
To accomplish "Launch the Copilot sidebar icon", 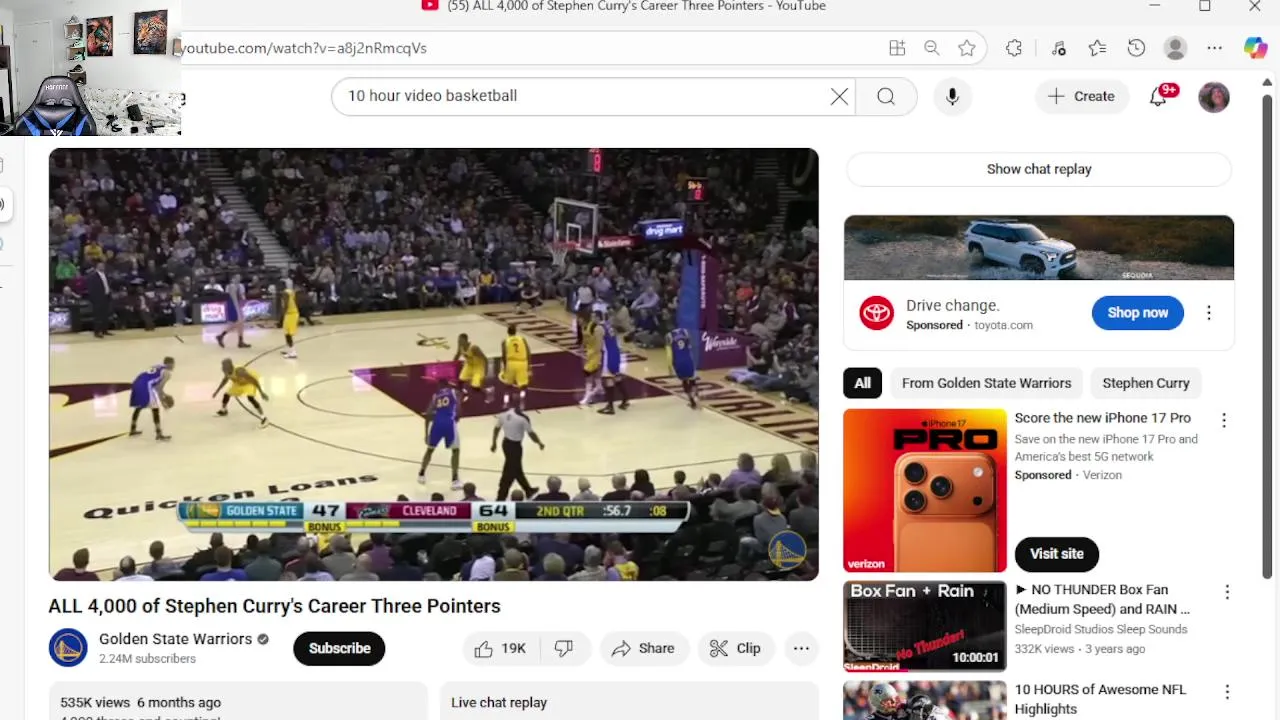I will pos(1256,48).
